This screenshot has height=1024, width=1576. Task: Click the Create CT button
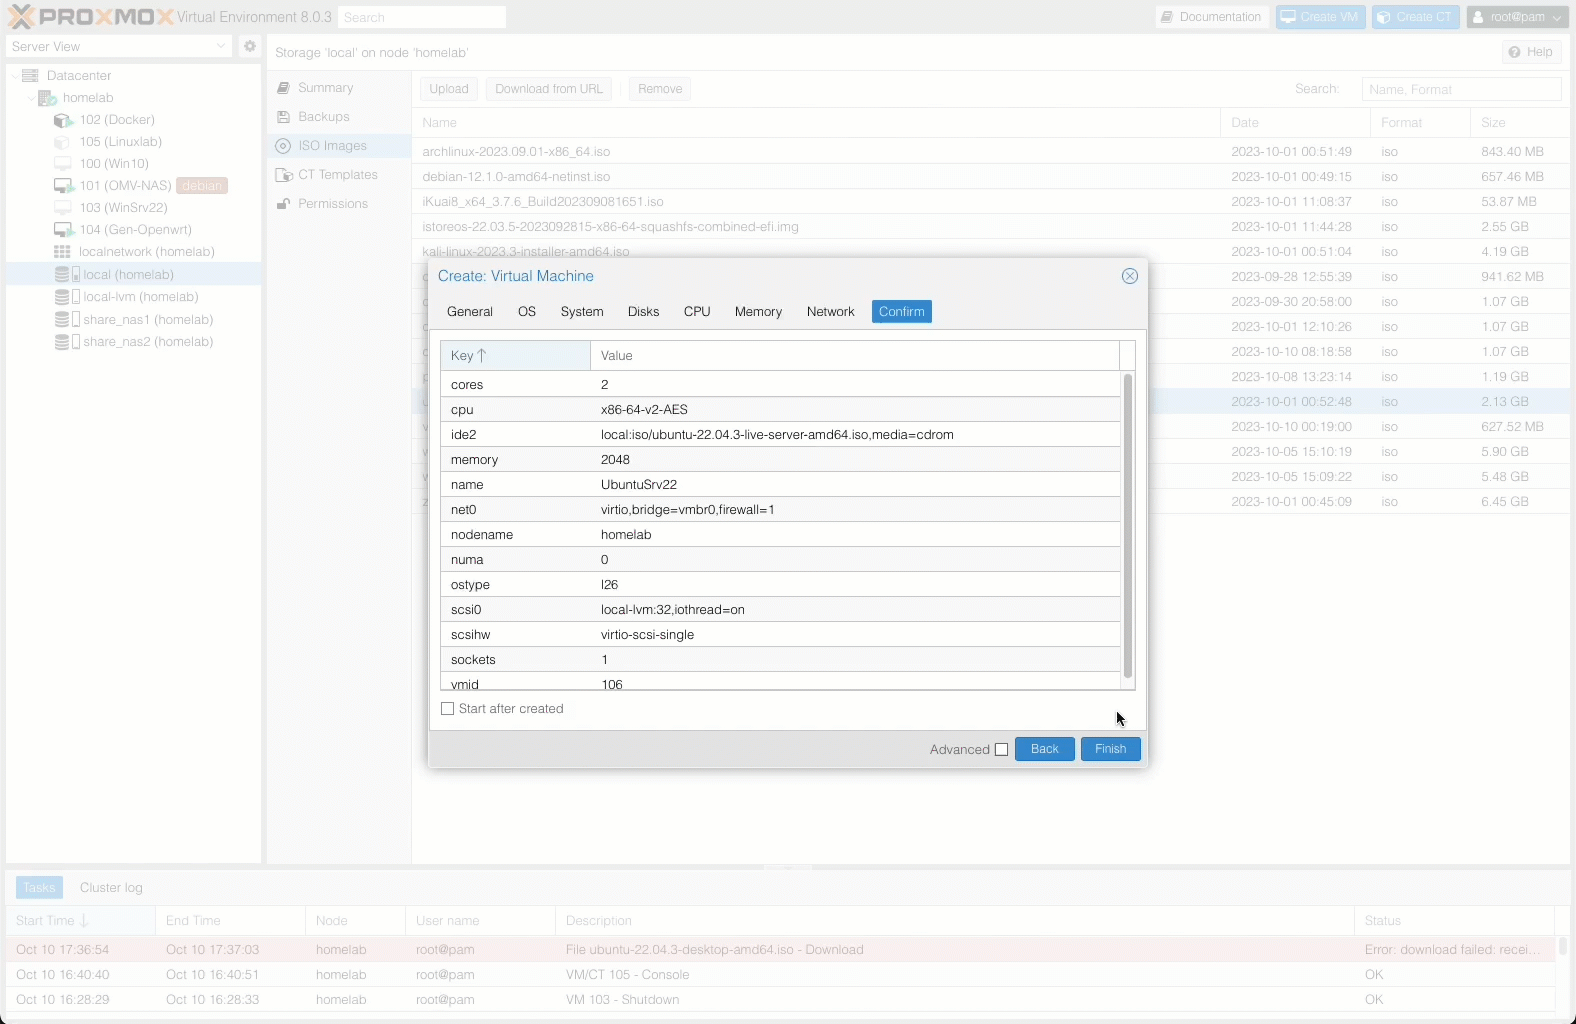1414,17
